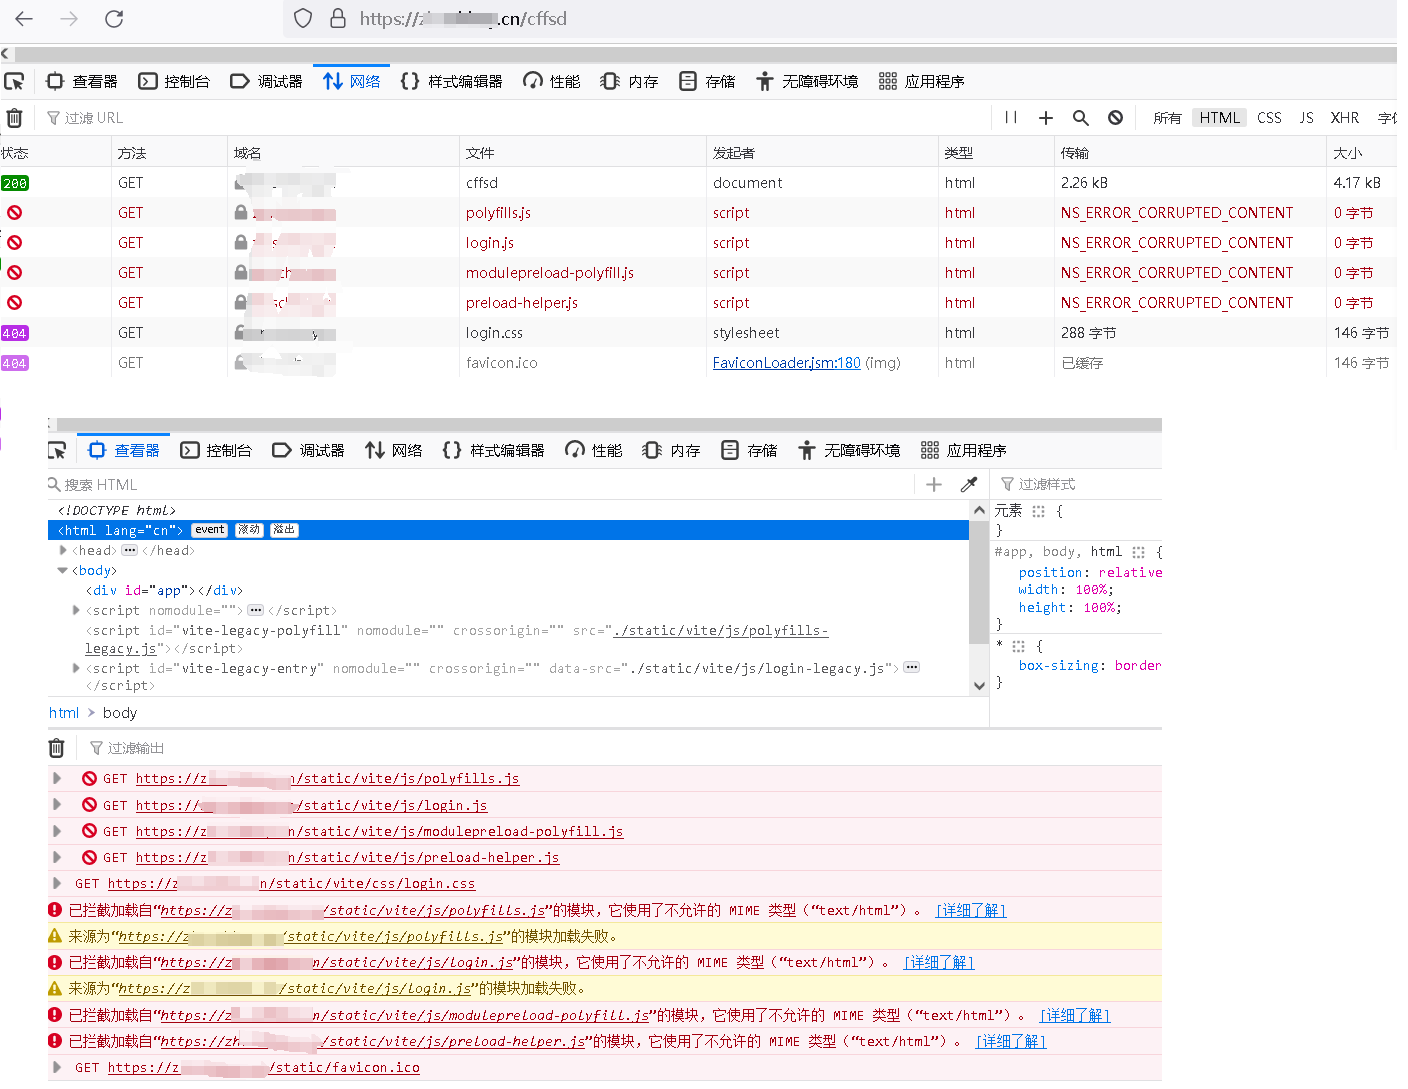This screenshot has width=1408, height=1089.
Task: Toggle the CSS request filter
Action: (1269, 118)
